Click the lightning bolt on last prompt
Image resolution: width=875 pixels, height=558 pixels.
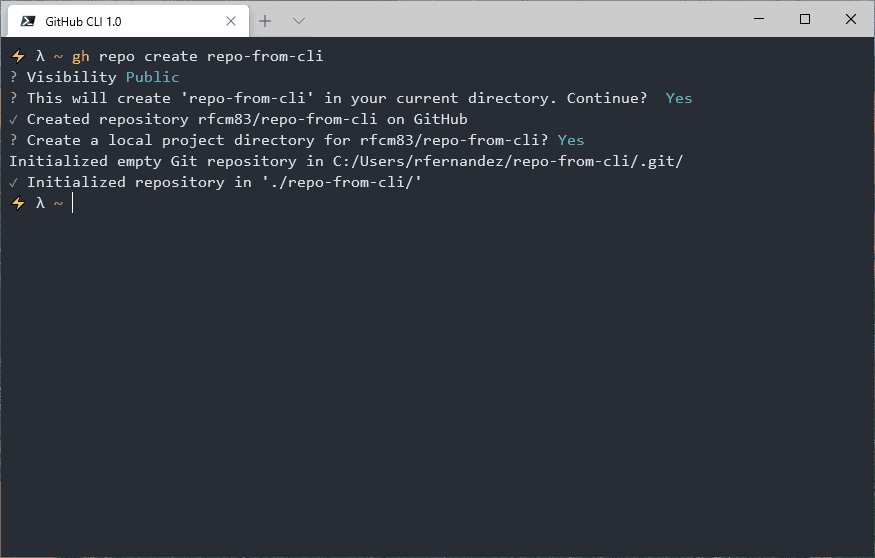tap(18, 203)
